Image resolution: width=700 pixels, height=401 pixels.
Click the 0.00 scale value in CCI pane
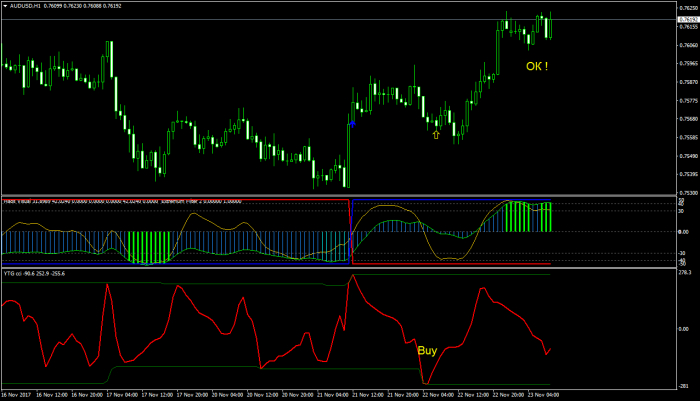pos(683,329)
